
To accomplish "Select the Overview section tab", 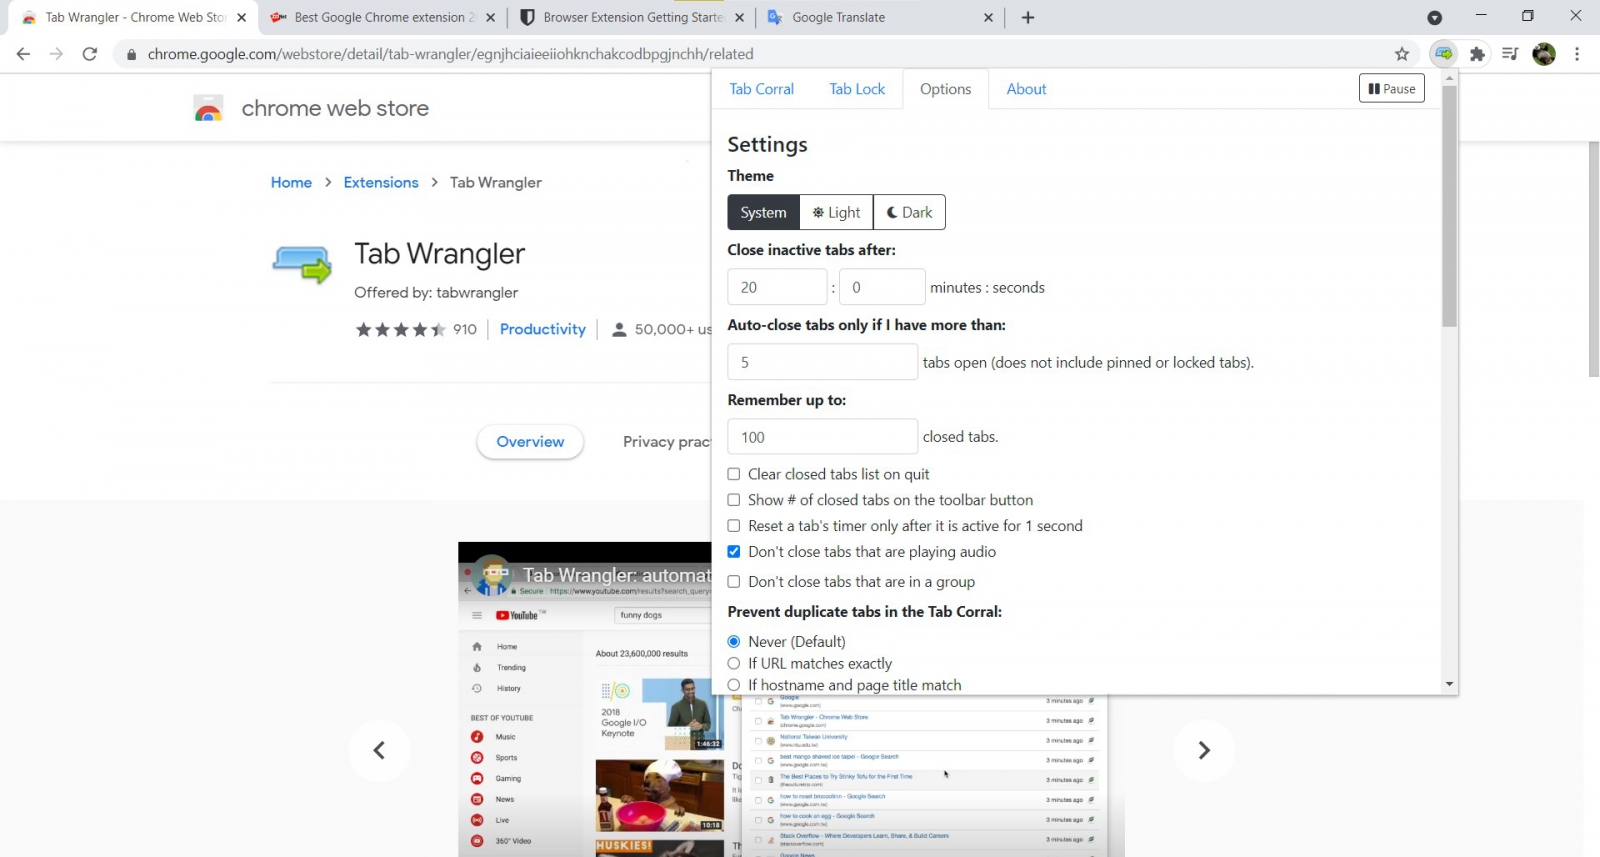I will point(530,442).
